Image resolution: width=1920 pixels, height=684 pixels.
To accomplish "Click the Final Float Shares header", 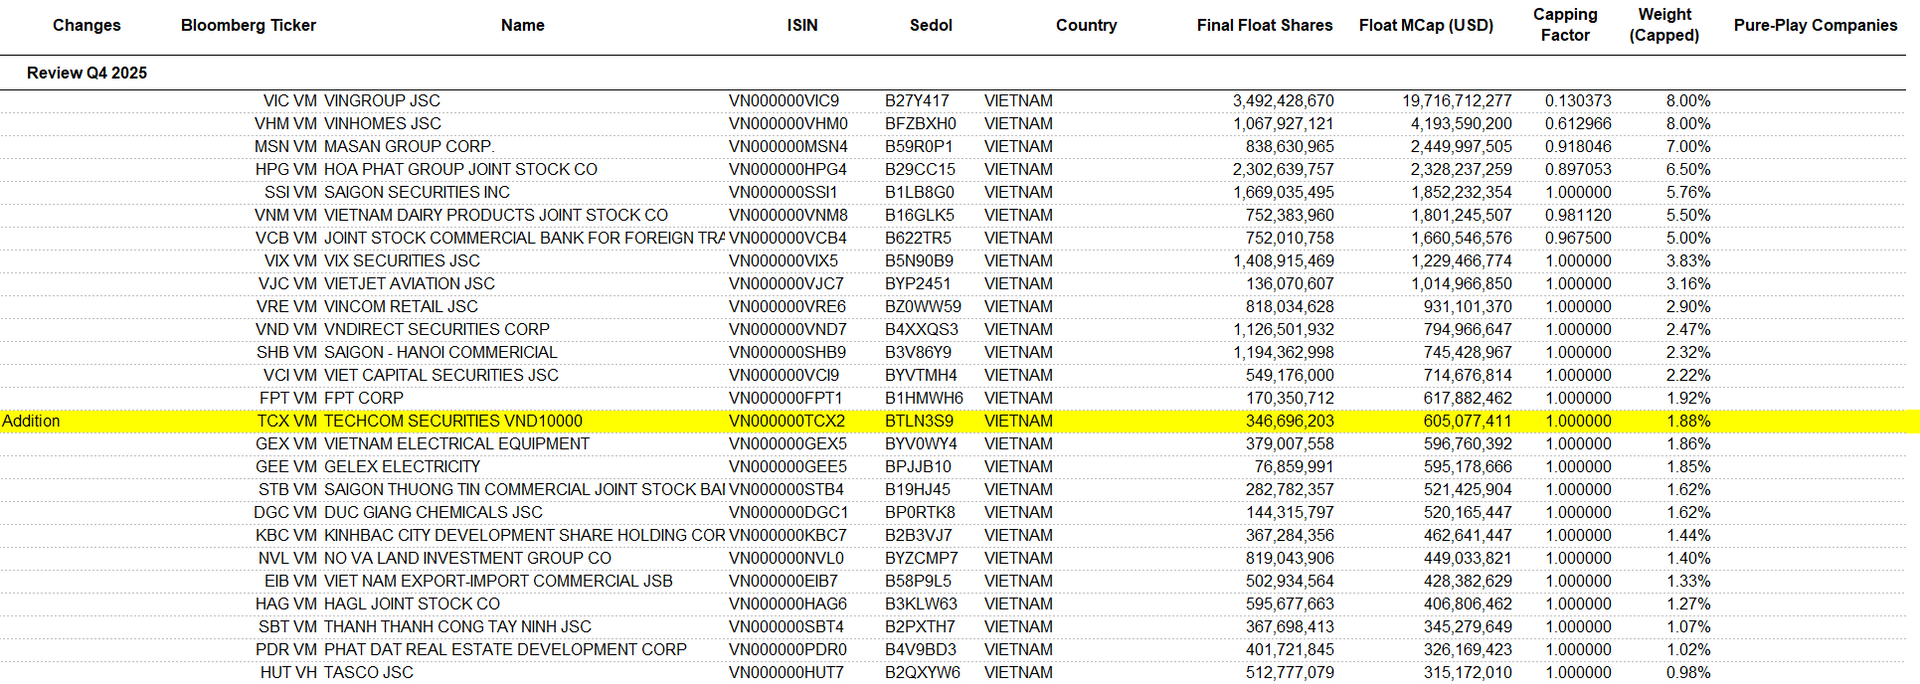I will click(x=1264, y=25).
